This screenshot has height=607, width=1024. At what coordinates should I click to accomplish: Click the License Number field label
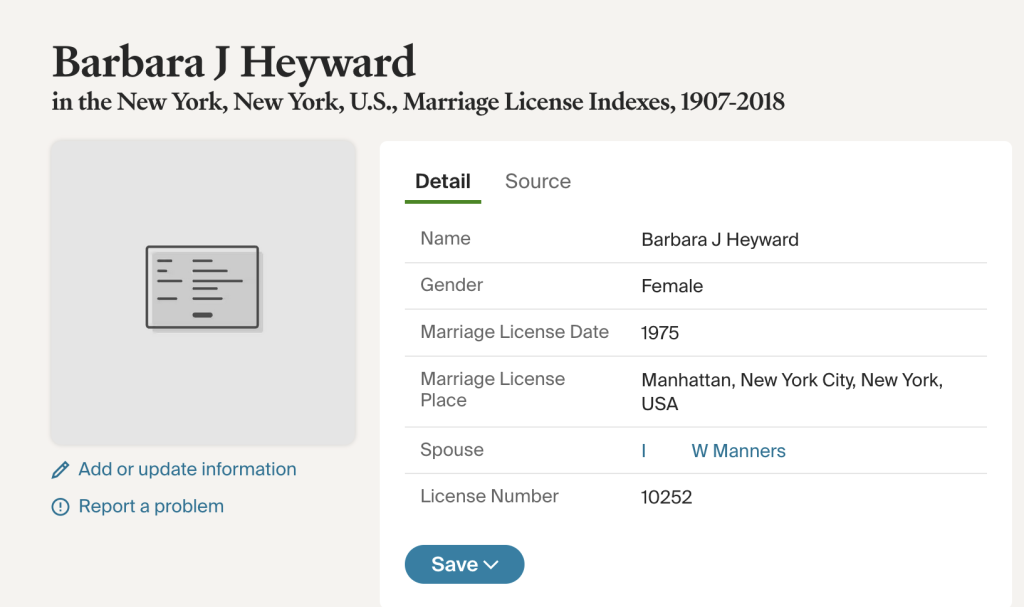coord(489,496)
